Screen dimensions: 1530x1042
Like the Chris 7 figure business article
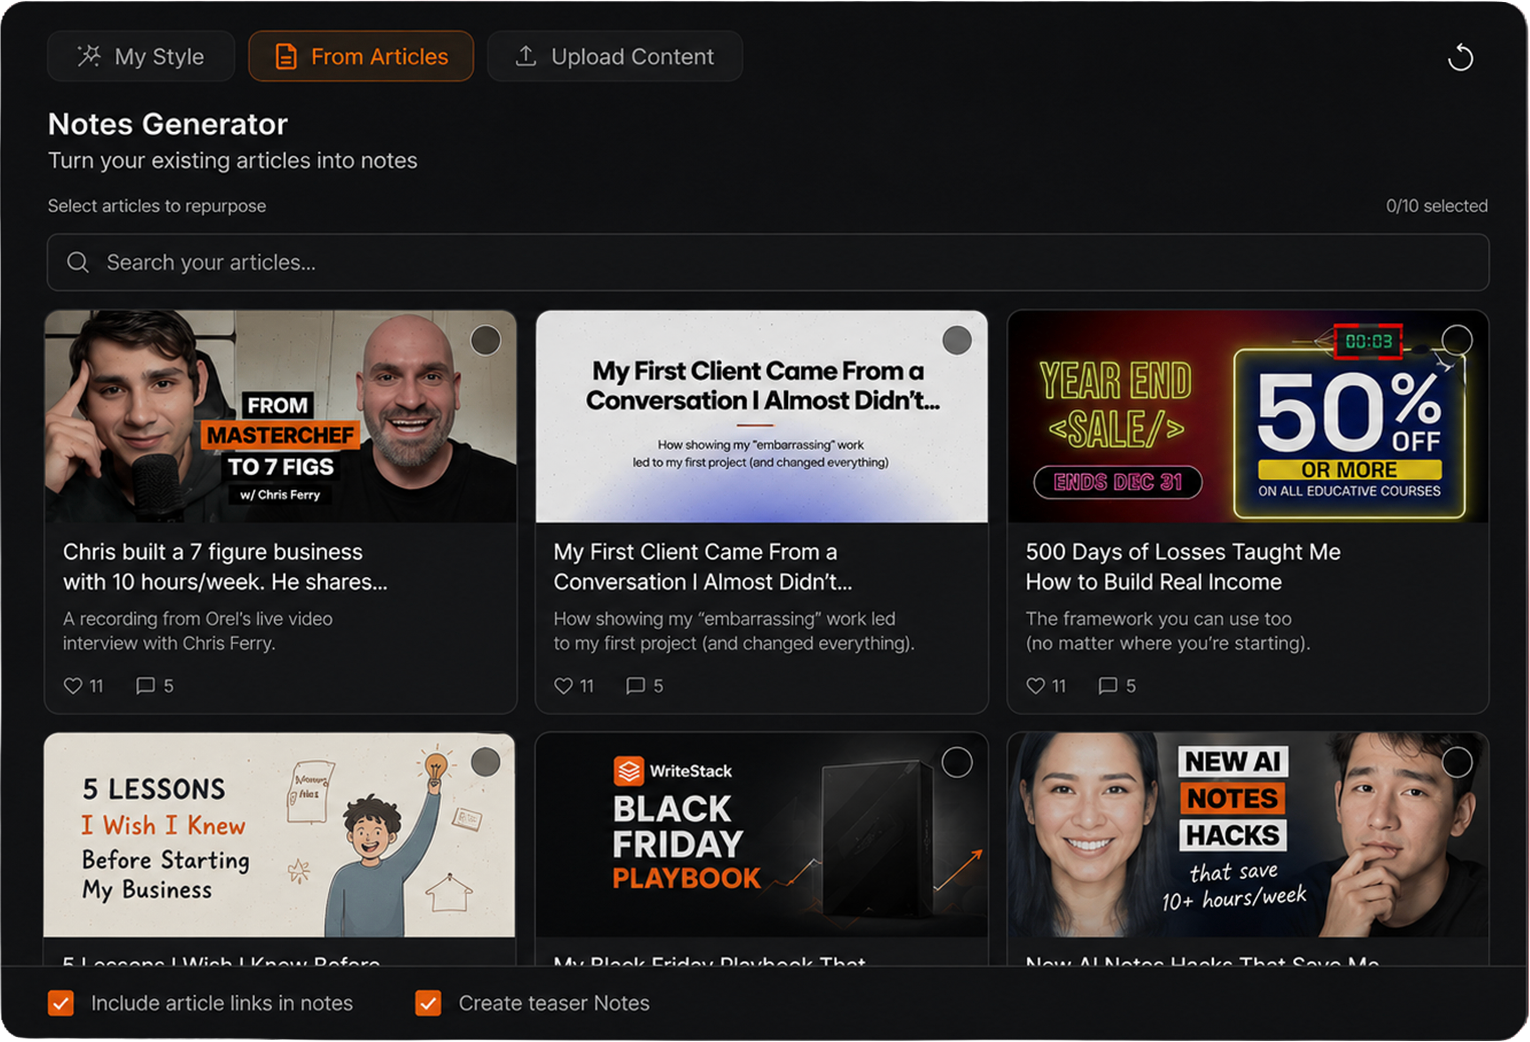[73, 686]
